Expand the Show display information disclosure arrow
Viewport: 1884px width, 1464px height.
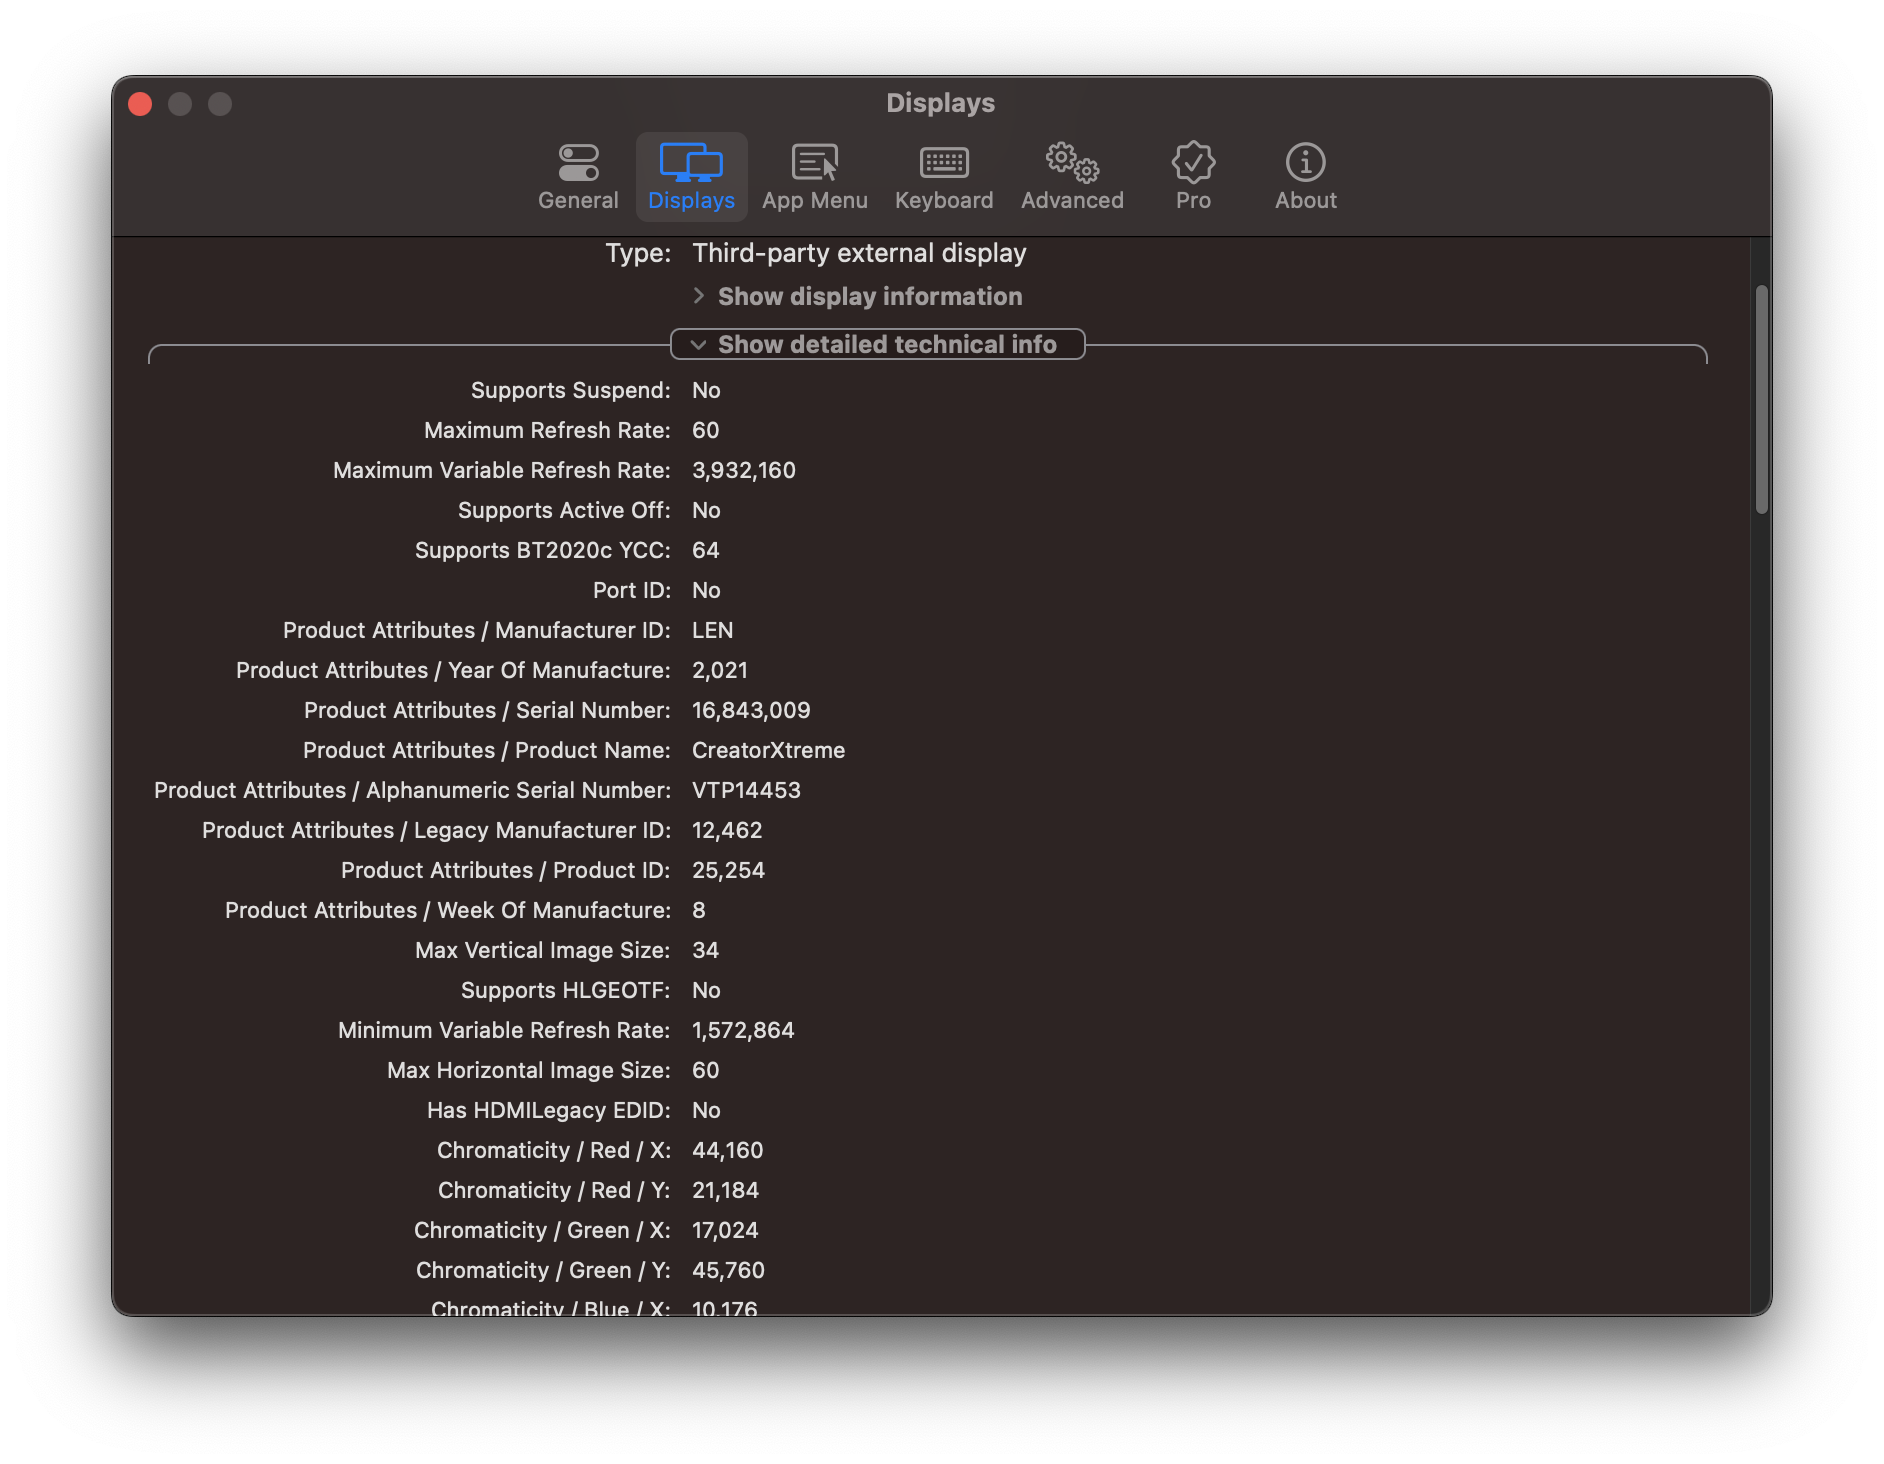697,296
